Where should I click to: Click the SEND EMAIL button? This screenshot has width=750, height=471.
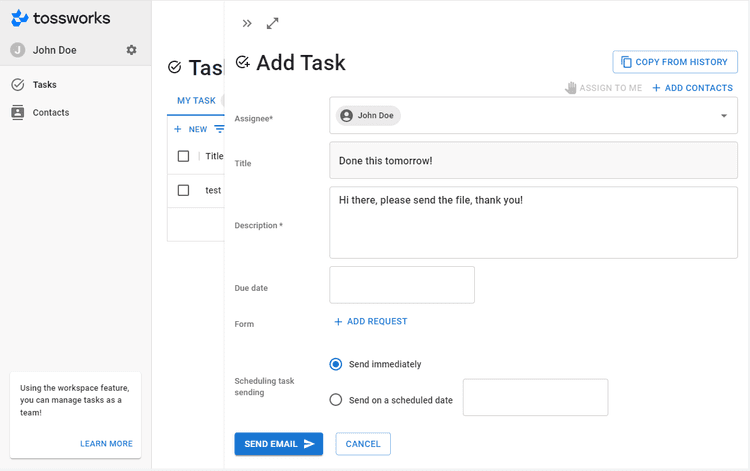[x=278, y=444]
